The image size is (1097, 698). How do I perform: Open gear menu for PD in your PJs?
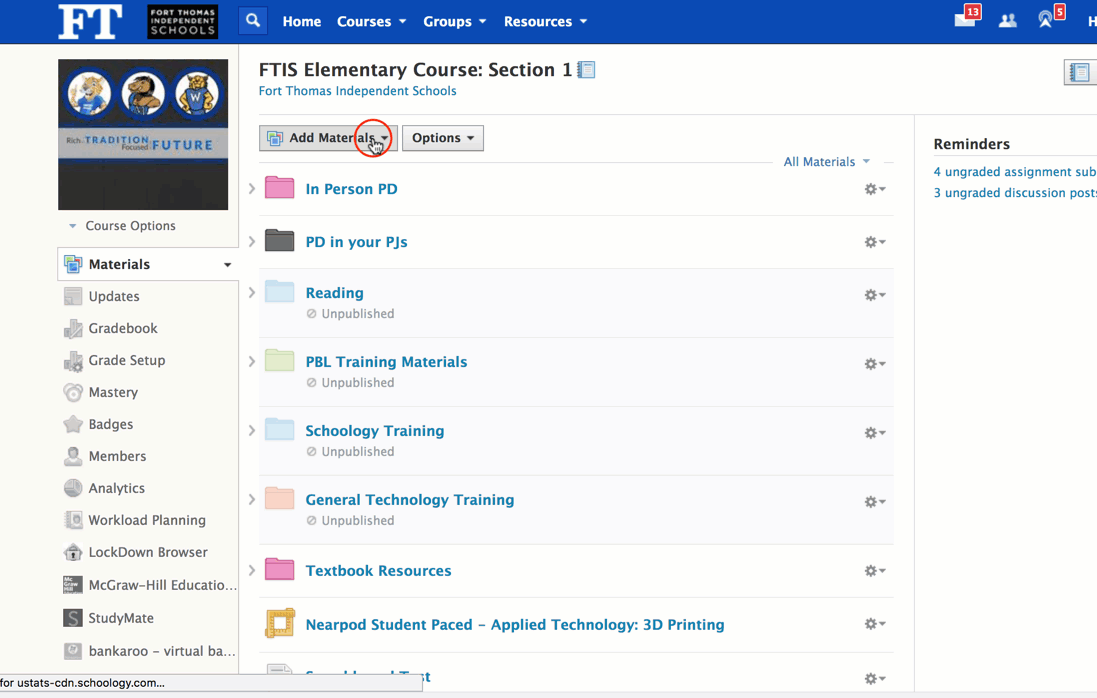point(875,242)
